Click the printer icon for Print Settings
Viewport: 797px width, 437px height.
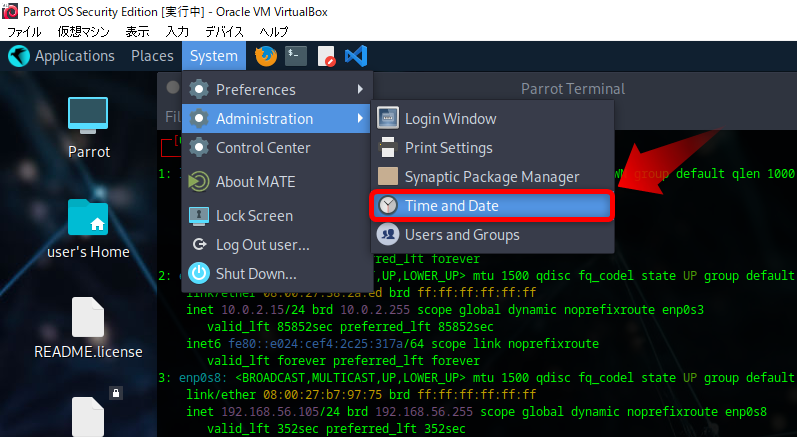coord(388,147)
